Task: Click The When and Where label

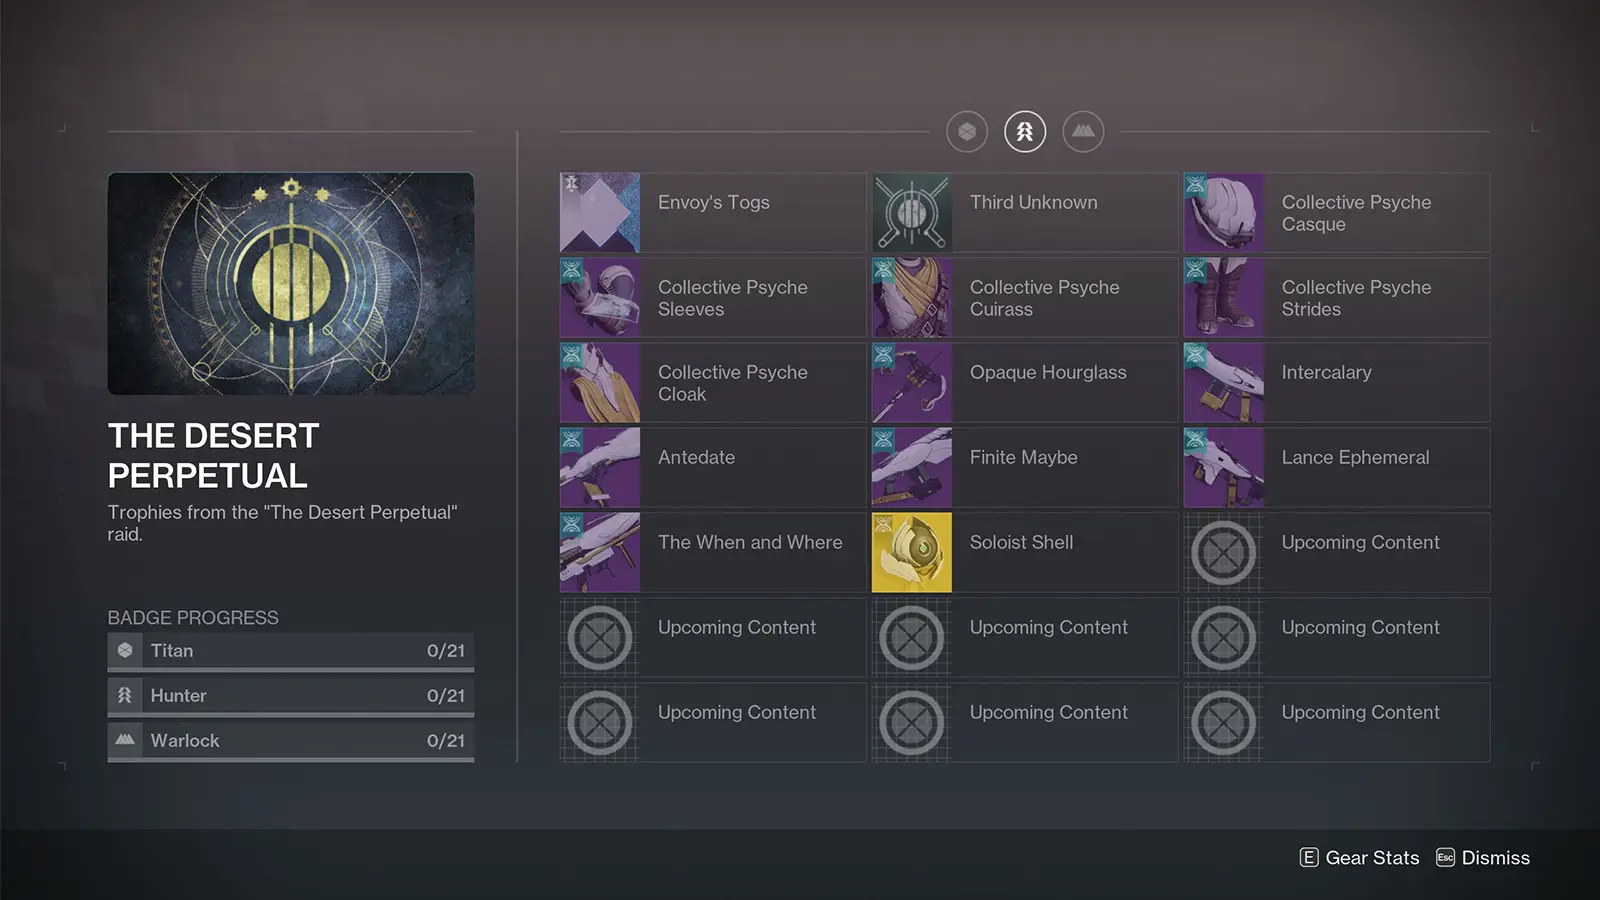Action: point(750,542)
